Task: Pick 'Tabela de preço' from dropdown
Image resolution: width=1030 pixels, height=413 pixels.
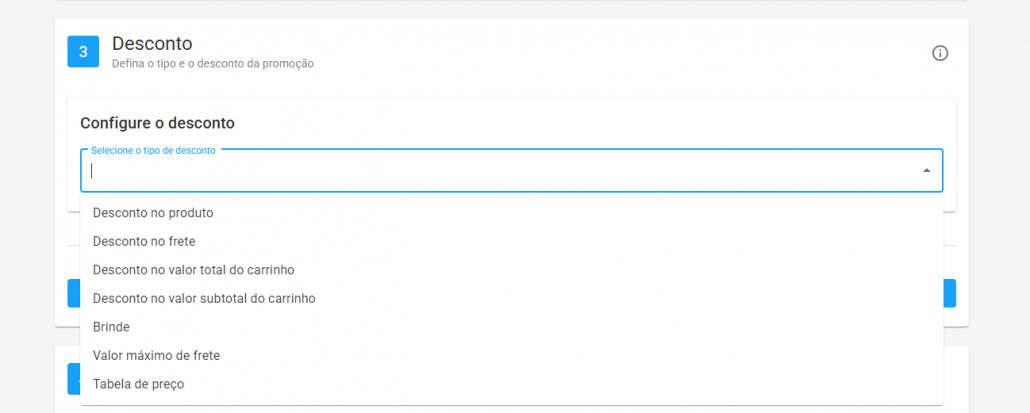Action: click(138, 384)
